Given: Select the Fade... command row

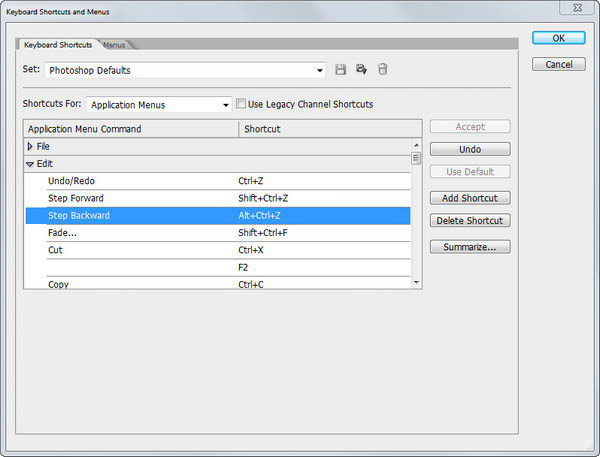Looking at the screenshot, I should pos(218,233).
